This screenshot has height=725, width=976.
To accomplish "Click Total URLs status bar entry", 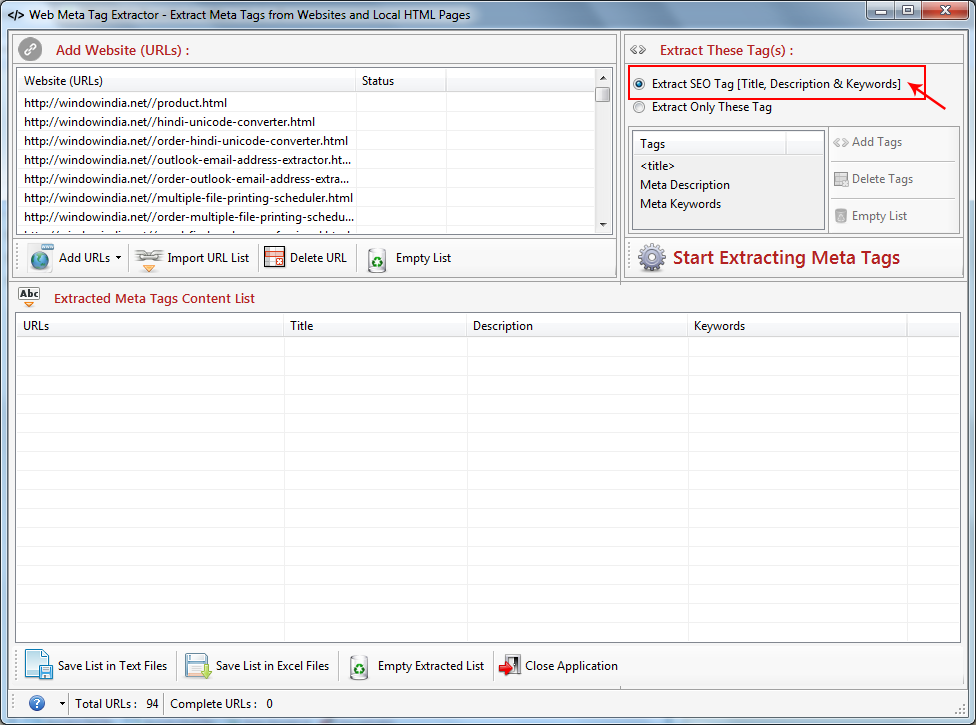I will (116, 704).
